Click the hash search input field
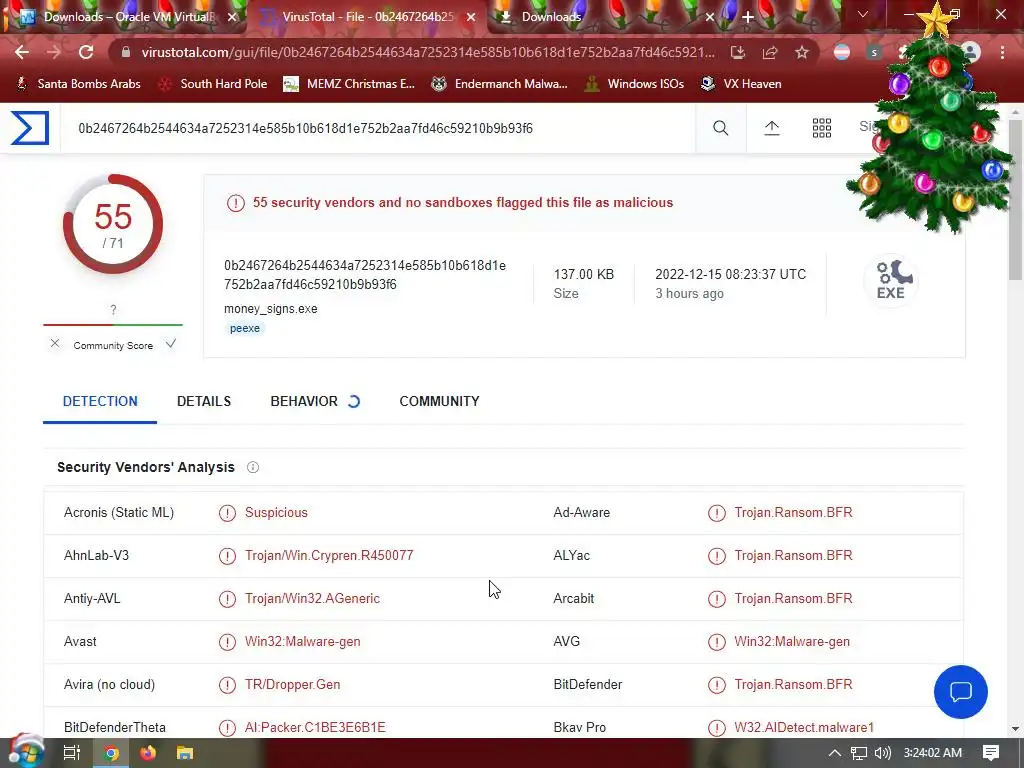1024x768 pixels. (x=379, y=128)
